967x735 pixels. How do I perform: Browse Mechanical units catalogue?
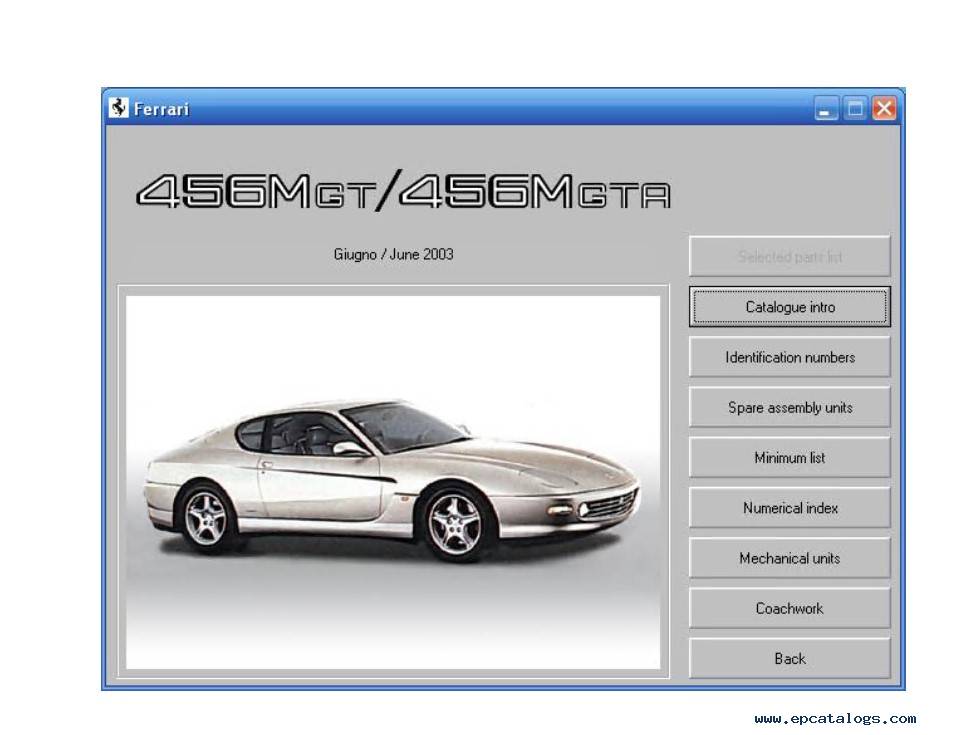click(x=789, y=558)
